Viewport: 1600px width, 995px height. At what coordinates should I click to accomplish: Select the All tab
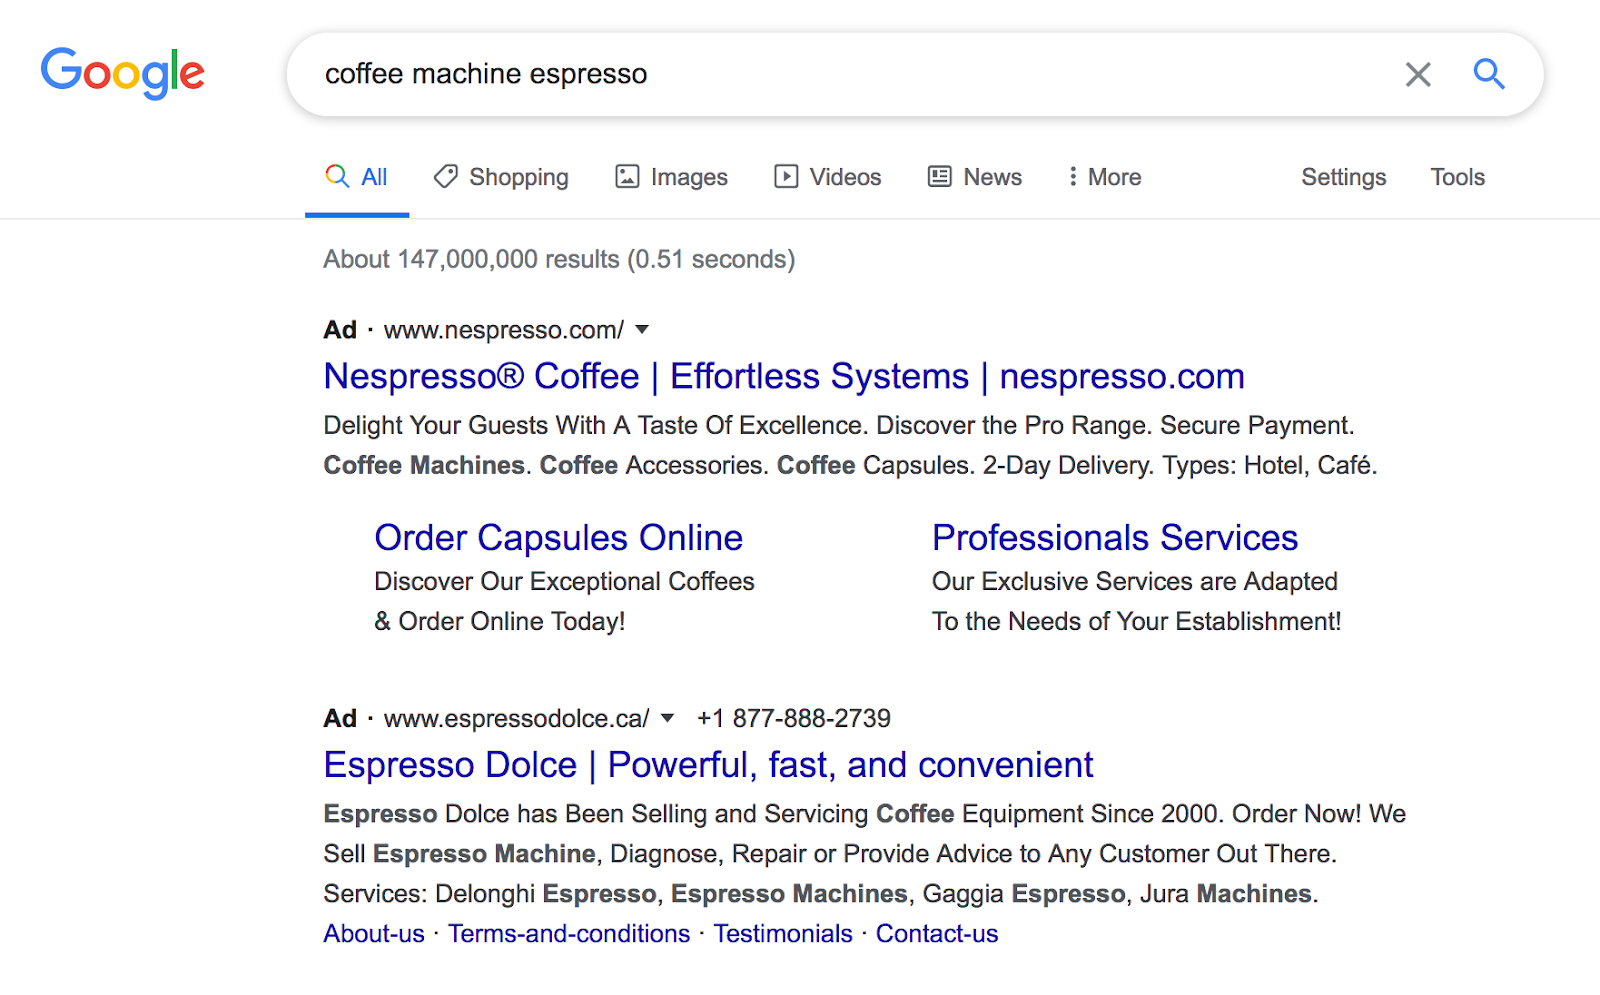click(356, 177)
